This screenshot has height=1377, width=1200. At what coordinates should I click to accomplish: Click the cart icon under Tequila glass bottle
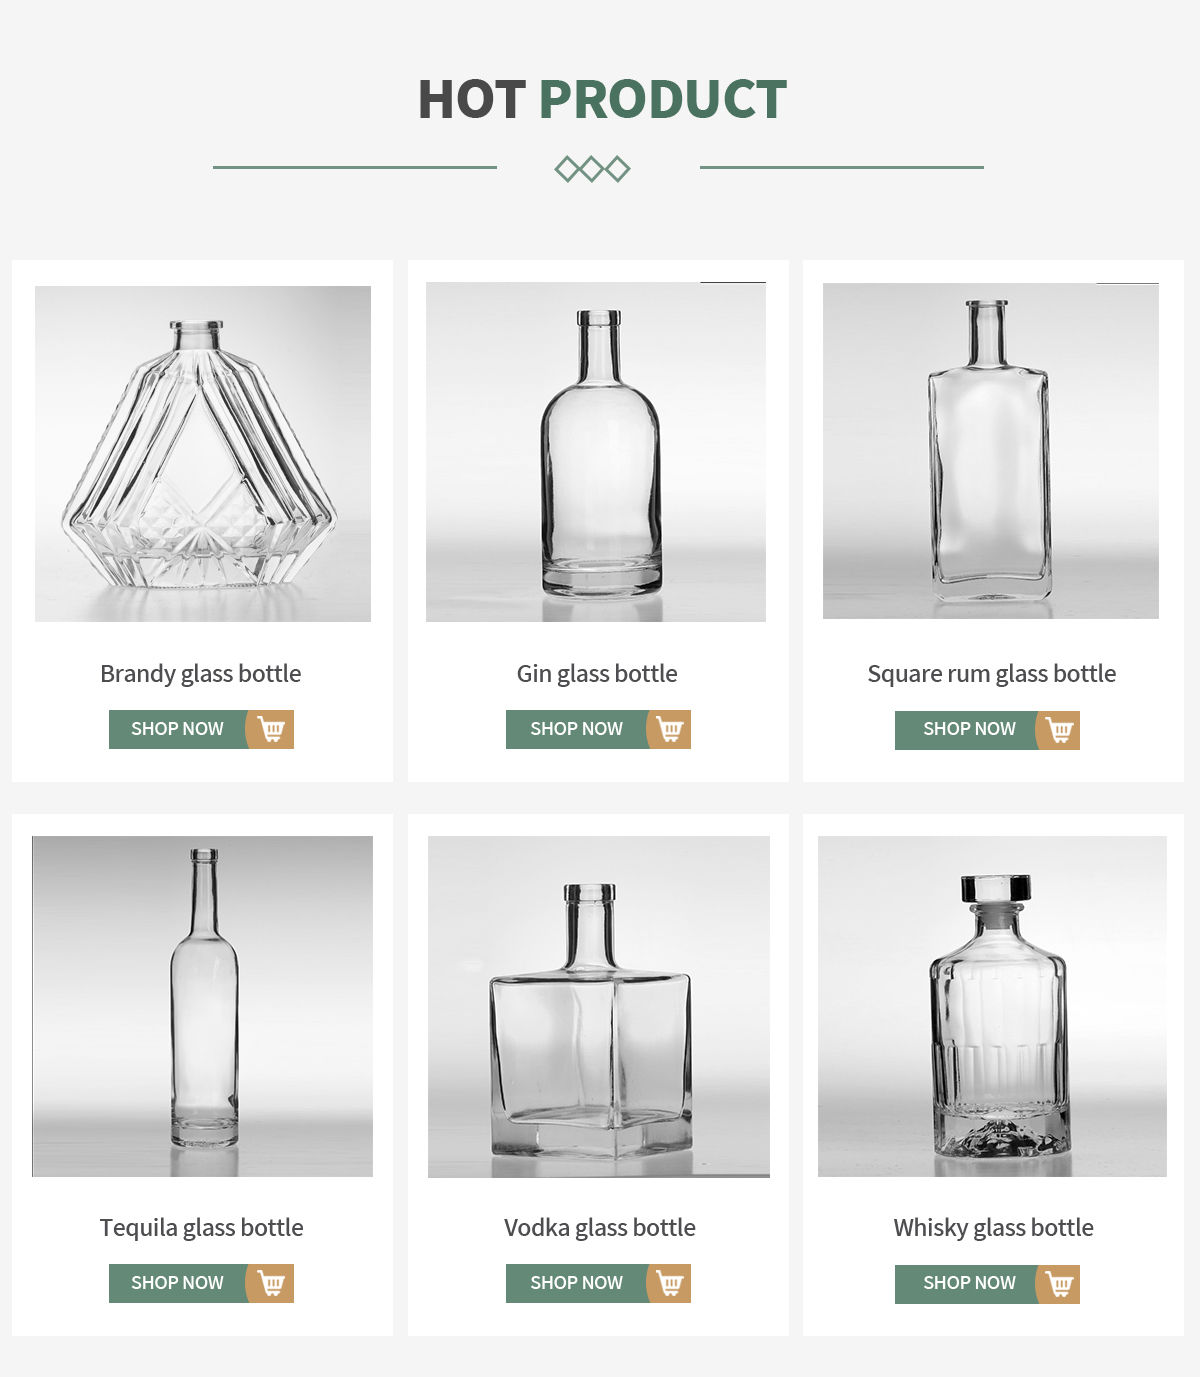[x=271, y=1283]
